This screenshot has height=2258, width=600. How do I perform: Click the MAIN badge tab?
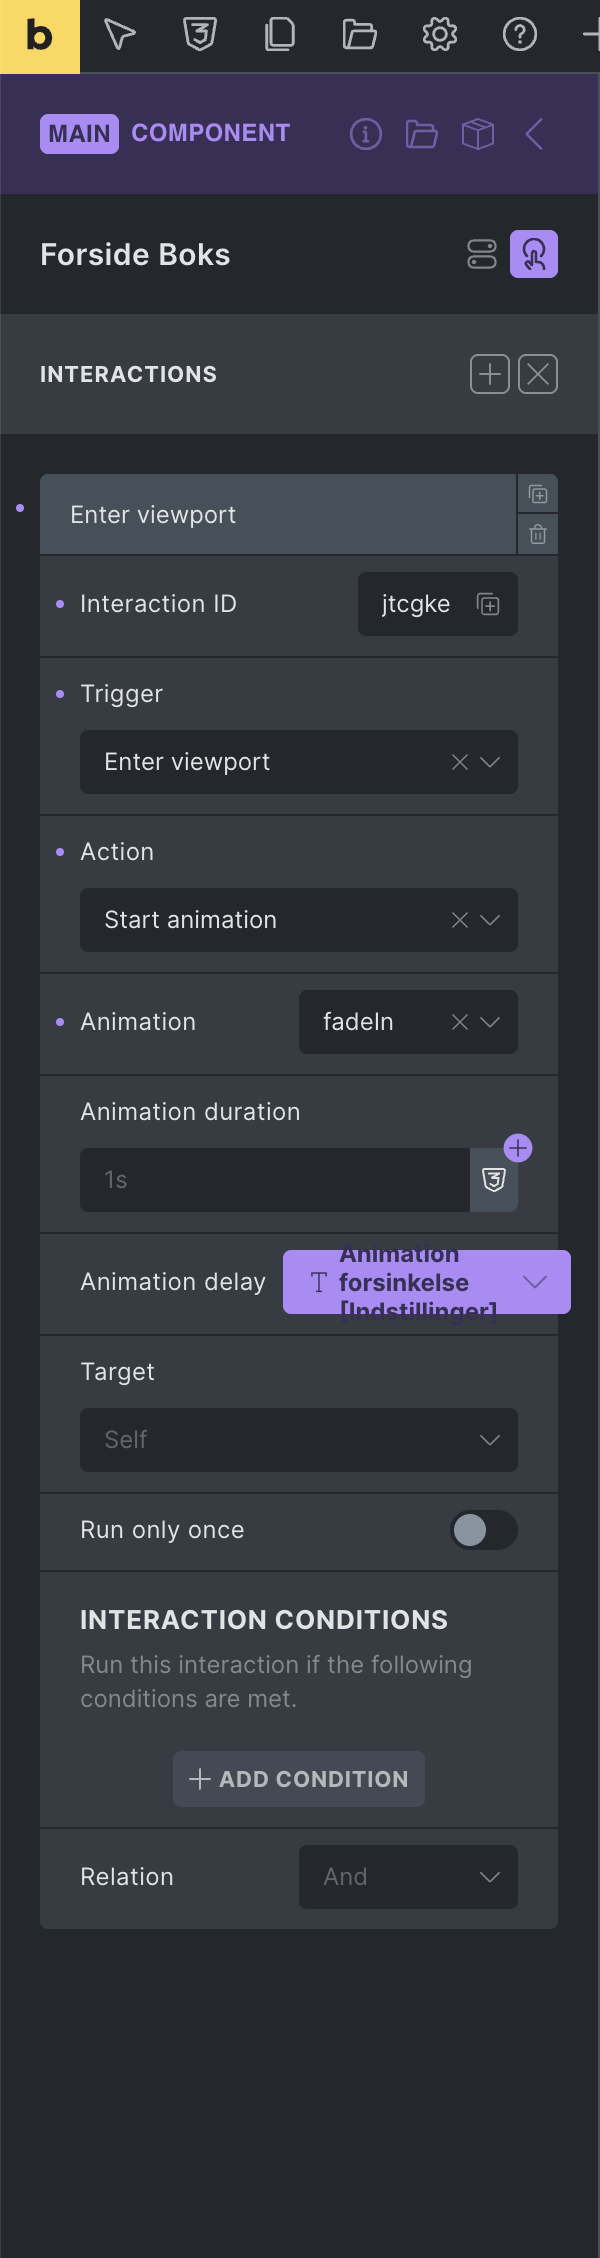tap(79, 134)
